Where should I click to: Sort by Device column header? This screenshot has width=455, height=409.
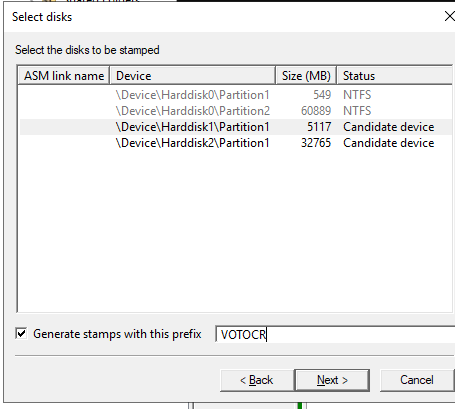192,76
